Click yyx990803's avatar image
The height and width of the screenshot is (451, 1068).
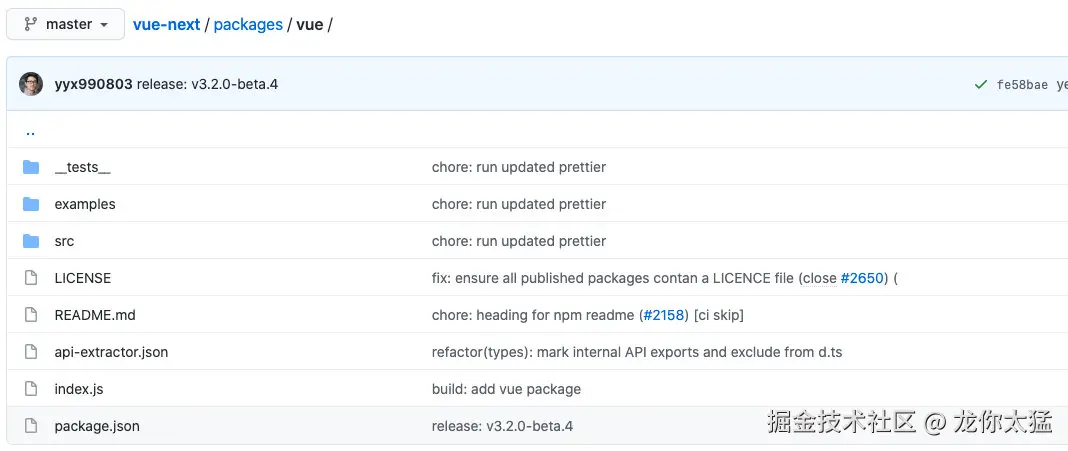31,84
